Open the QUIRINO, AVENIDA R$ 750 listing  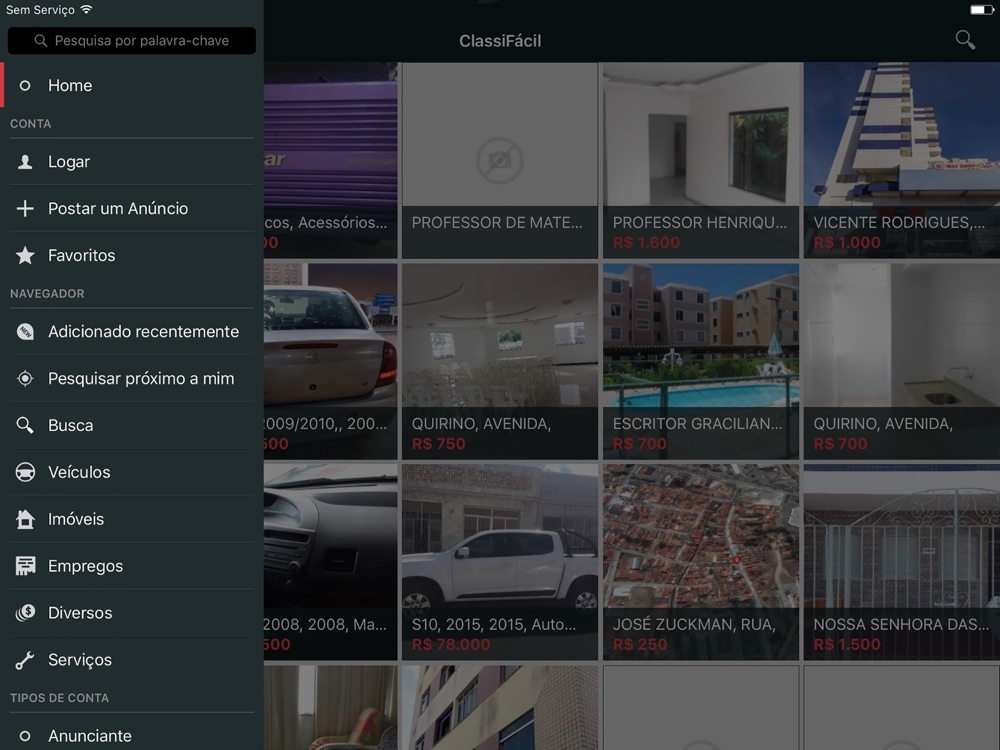(x=500, y=362)
